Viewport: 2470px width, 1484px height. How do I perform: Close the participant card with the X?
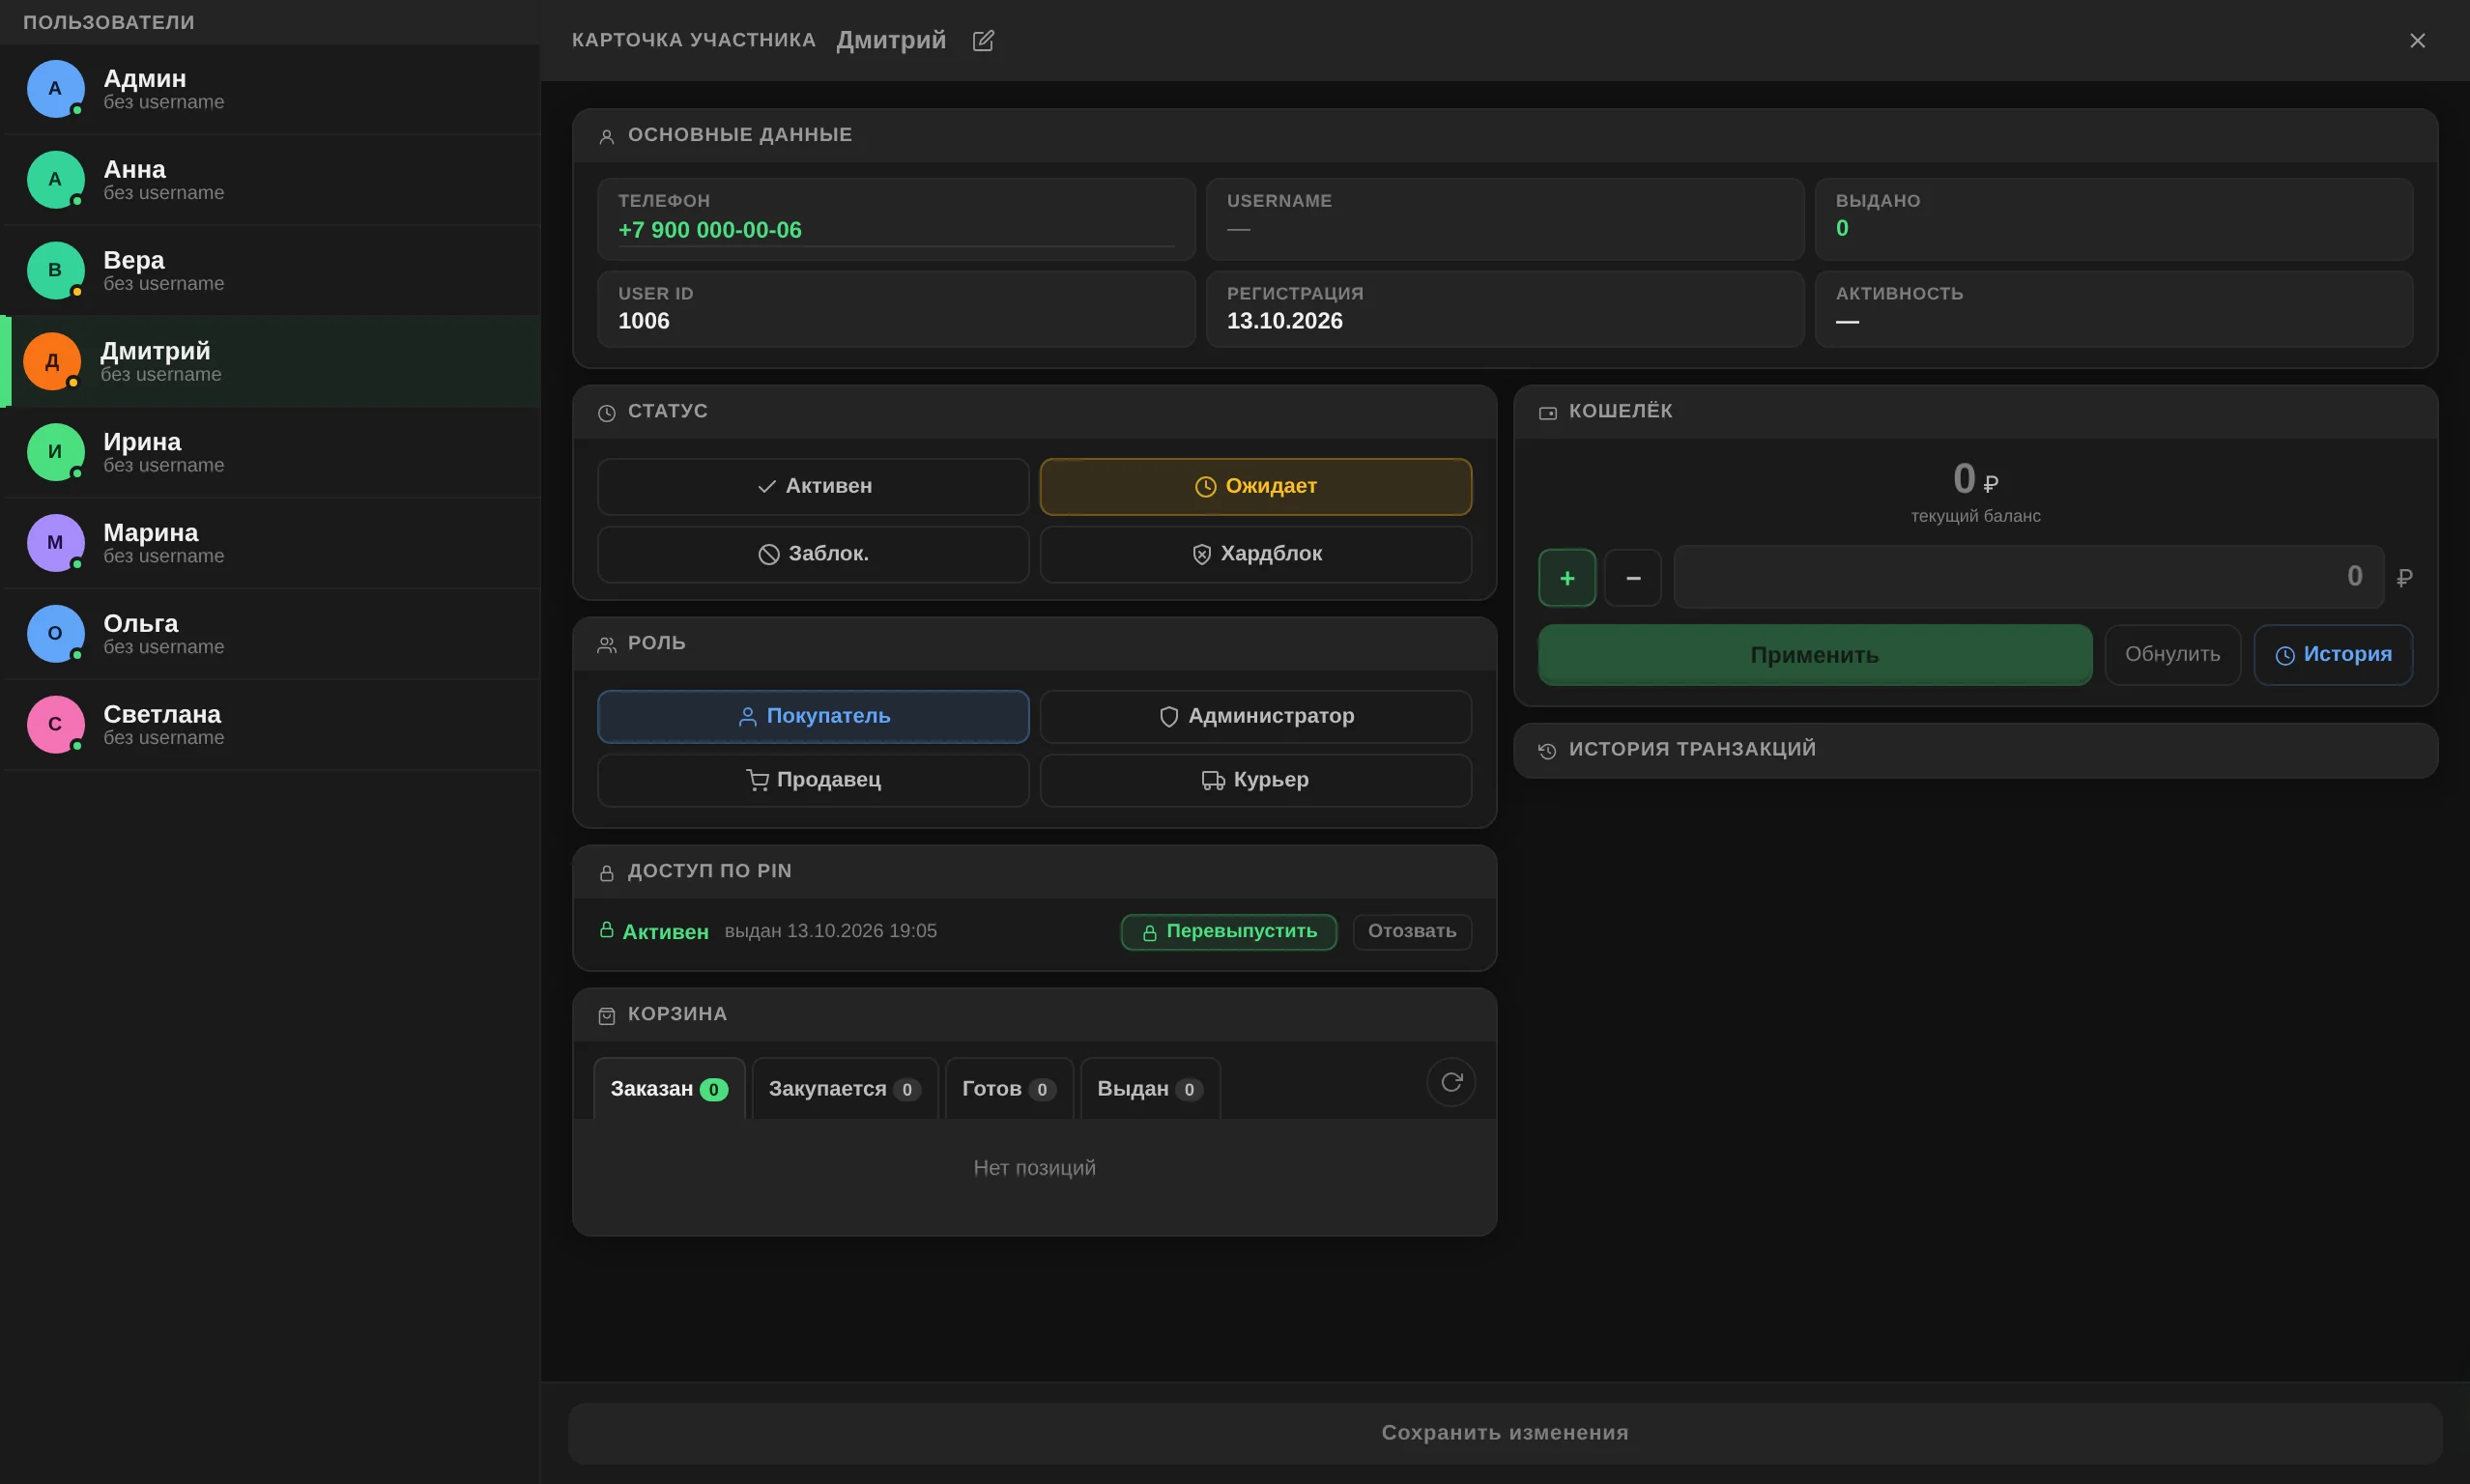[2417, 40]
